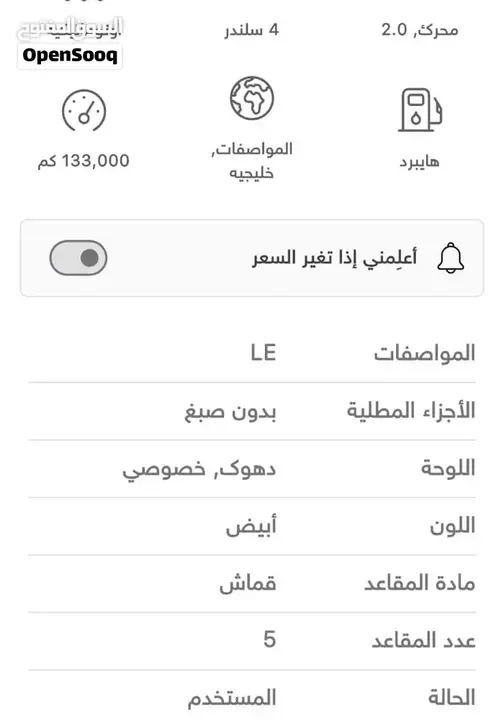This screenshot has height=720, width=504.
Task: Click the 4 سلندر cylinders text
Action: pos(252,30)
